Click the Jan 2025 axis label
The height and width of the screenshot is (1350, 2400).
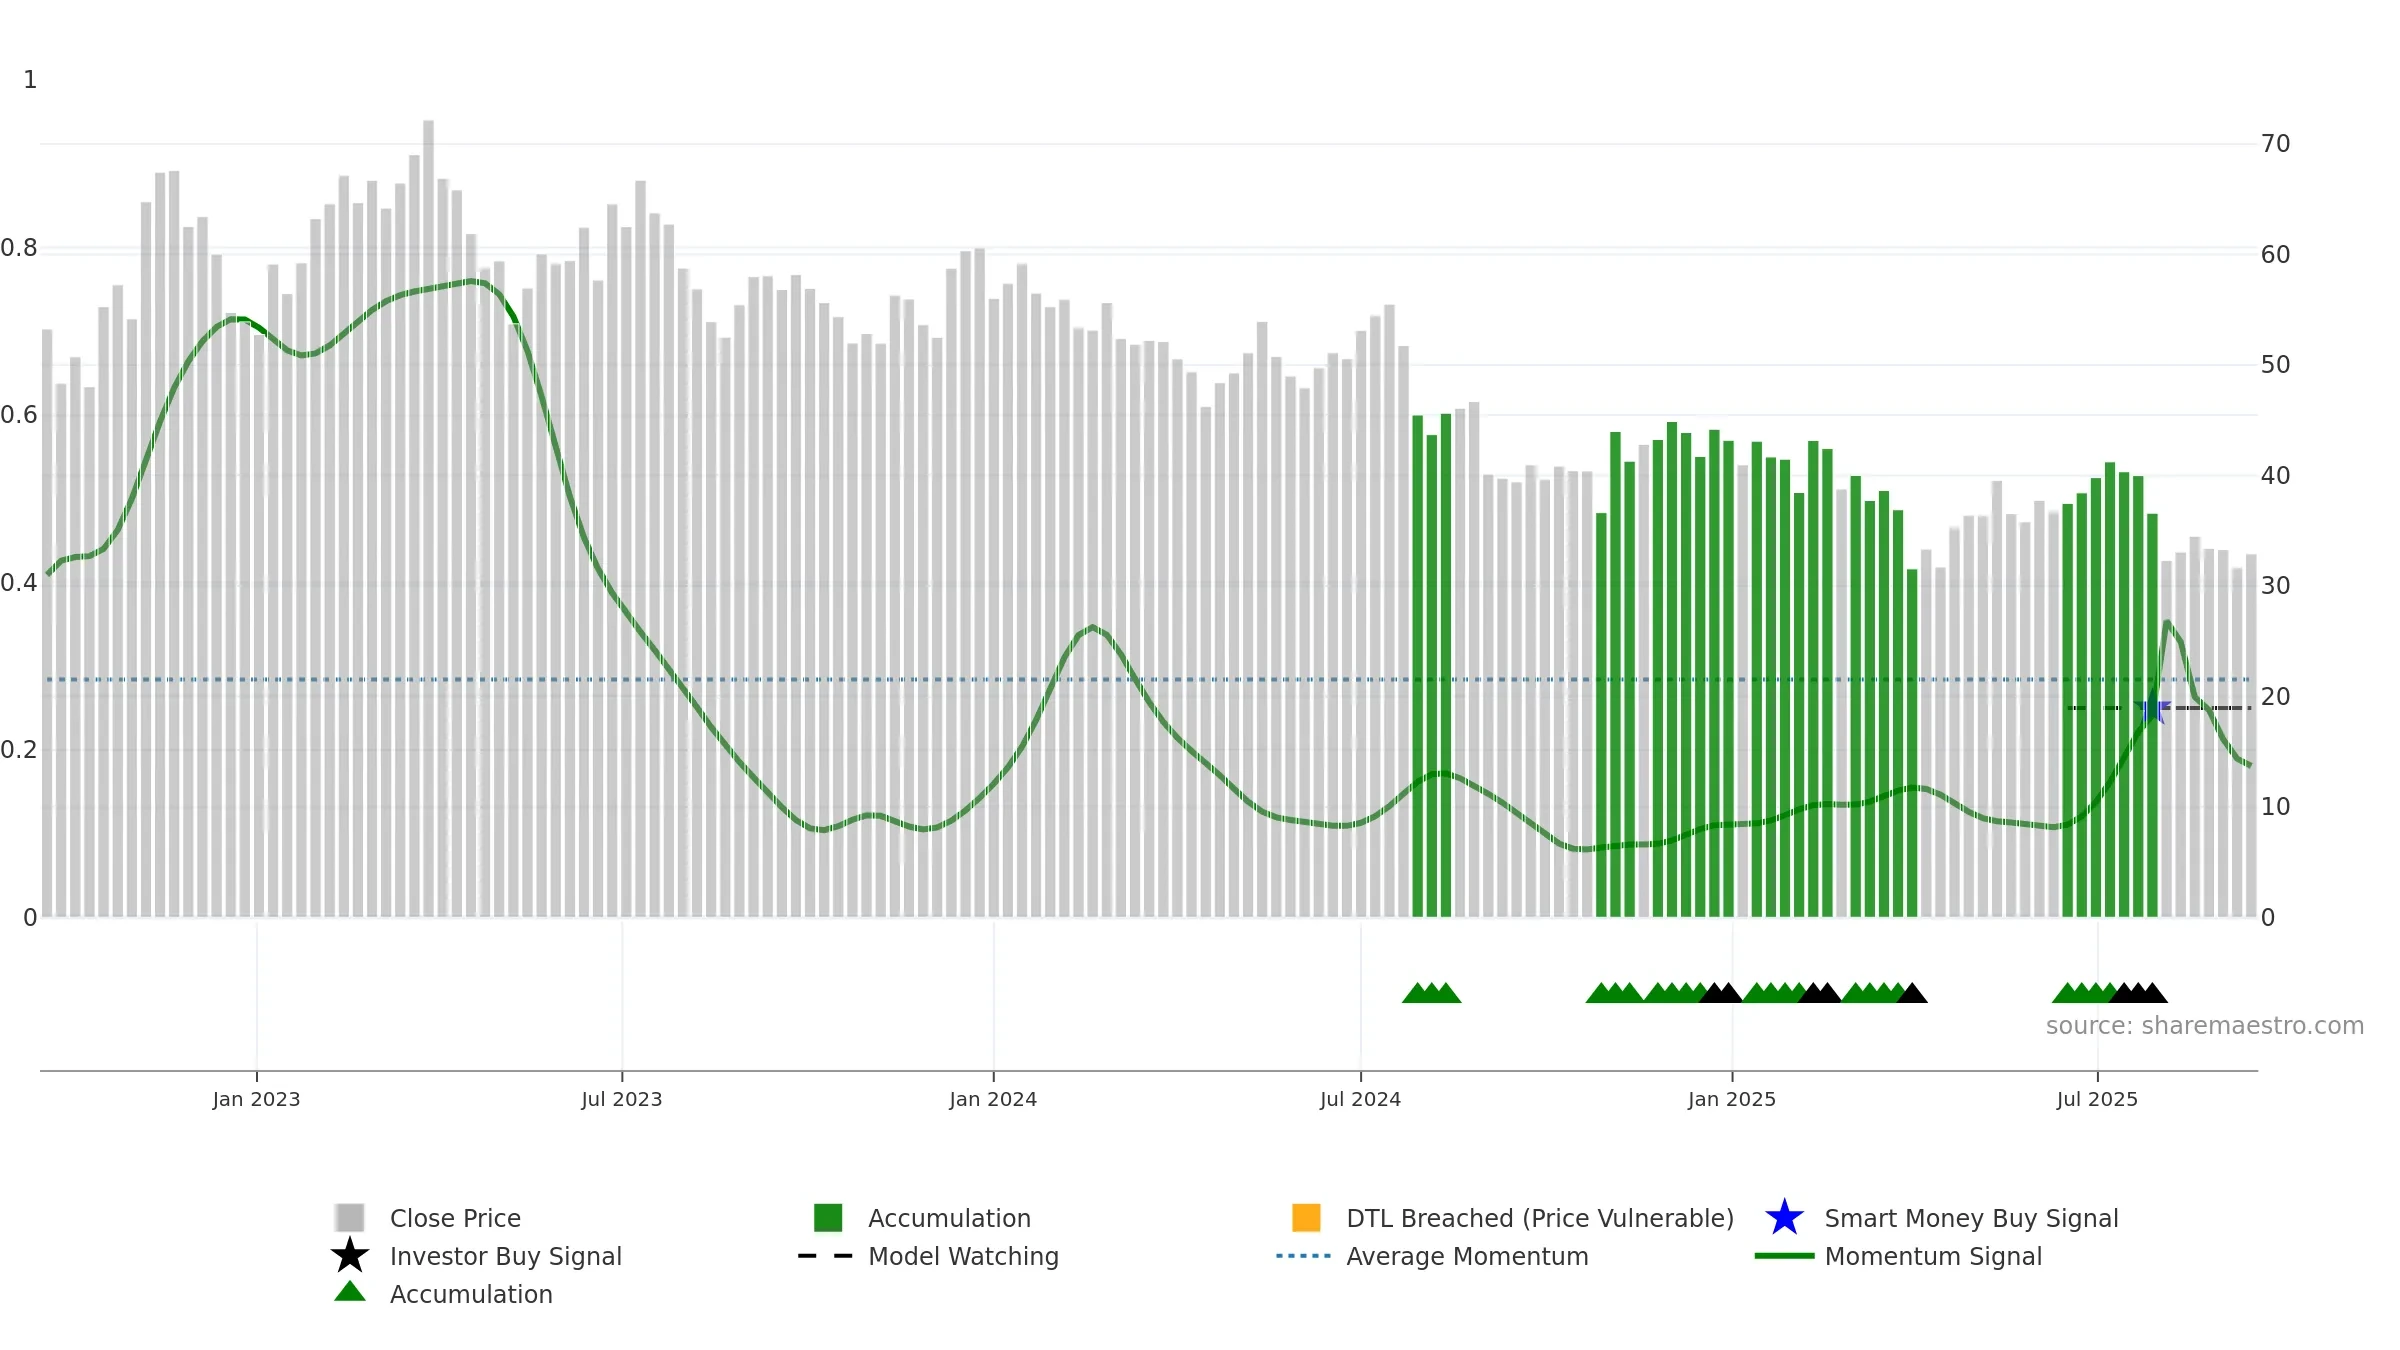(1732, 1100)
